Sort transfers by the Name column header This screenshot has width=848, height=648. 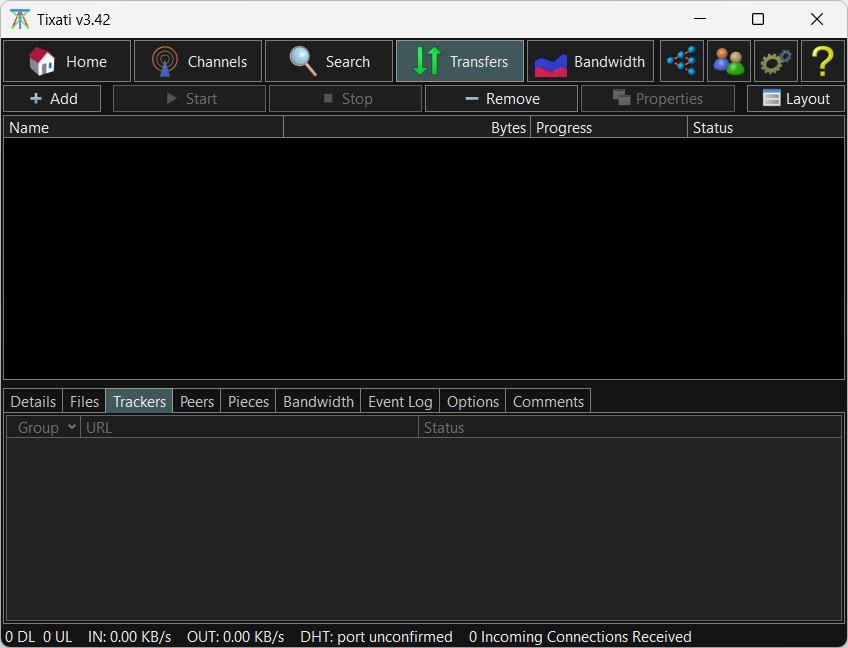coord(144,127)
